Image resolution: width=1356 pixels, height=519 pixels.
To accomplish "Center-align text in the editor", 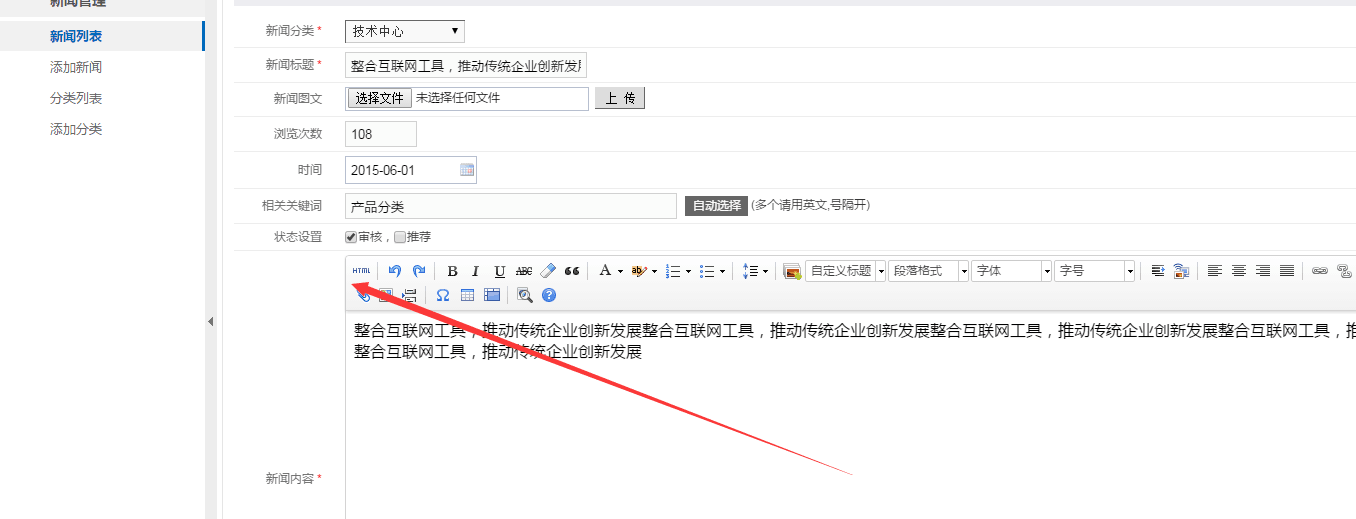I will 1239,271.
